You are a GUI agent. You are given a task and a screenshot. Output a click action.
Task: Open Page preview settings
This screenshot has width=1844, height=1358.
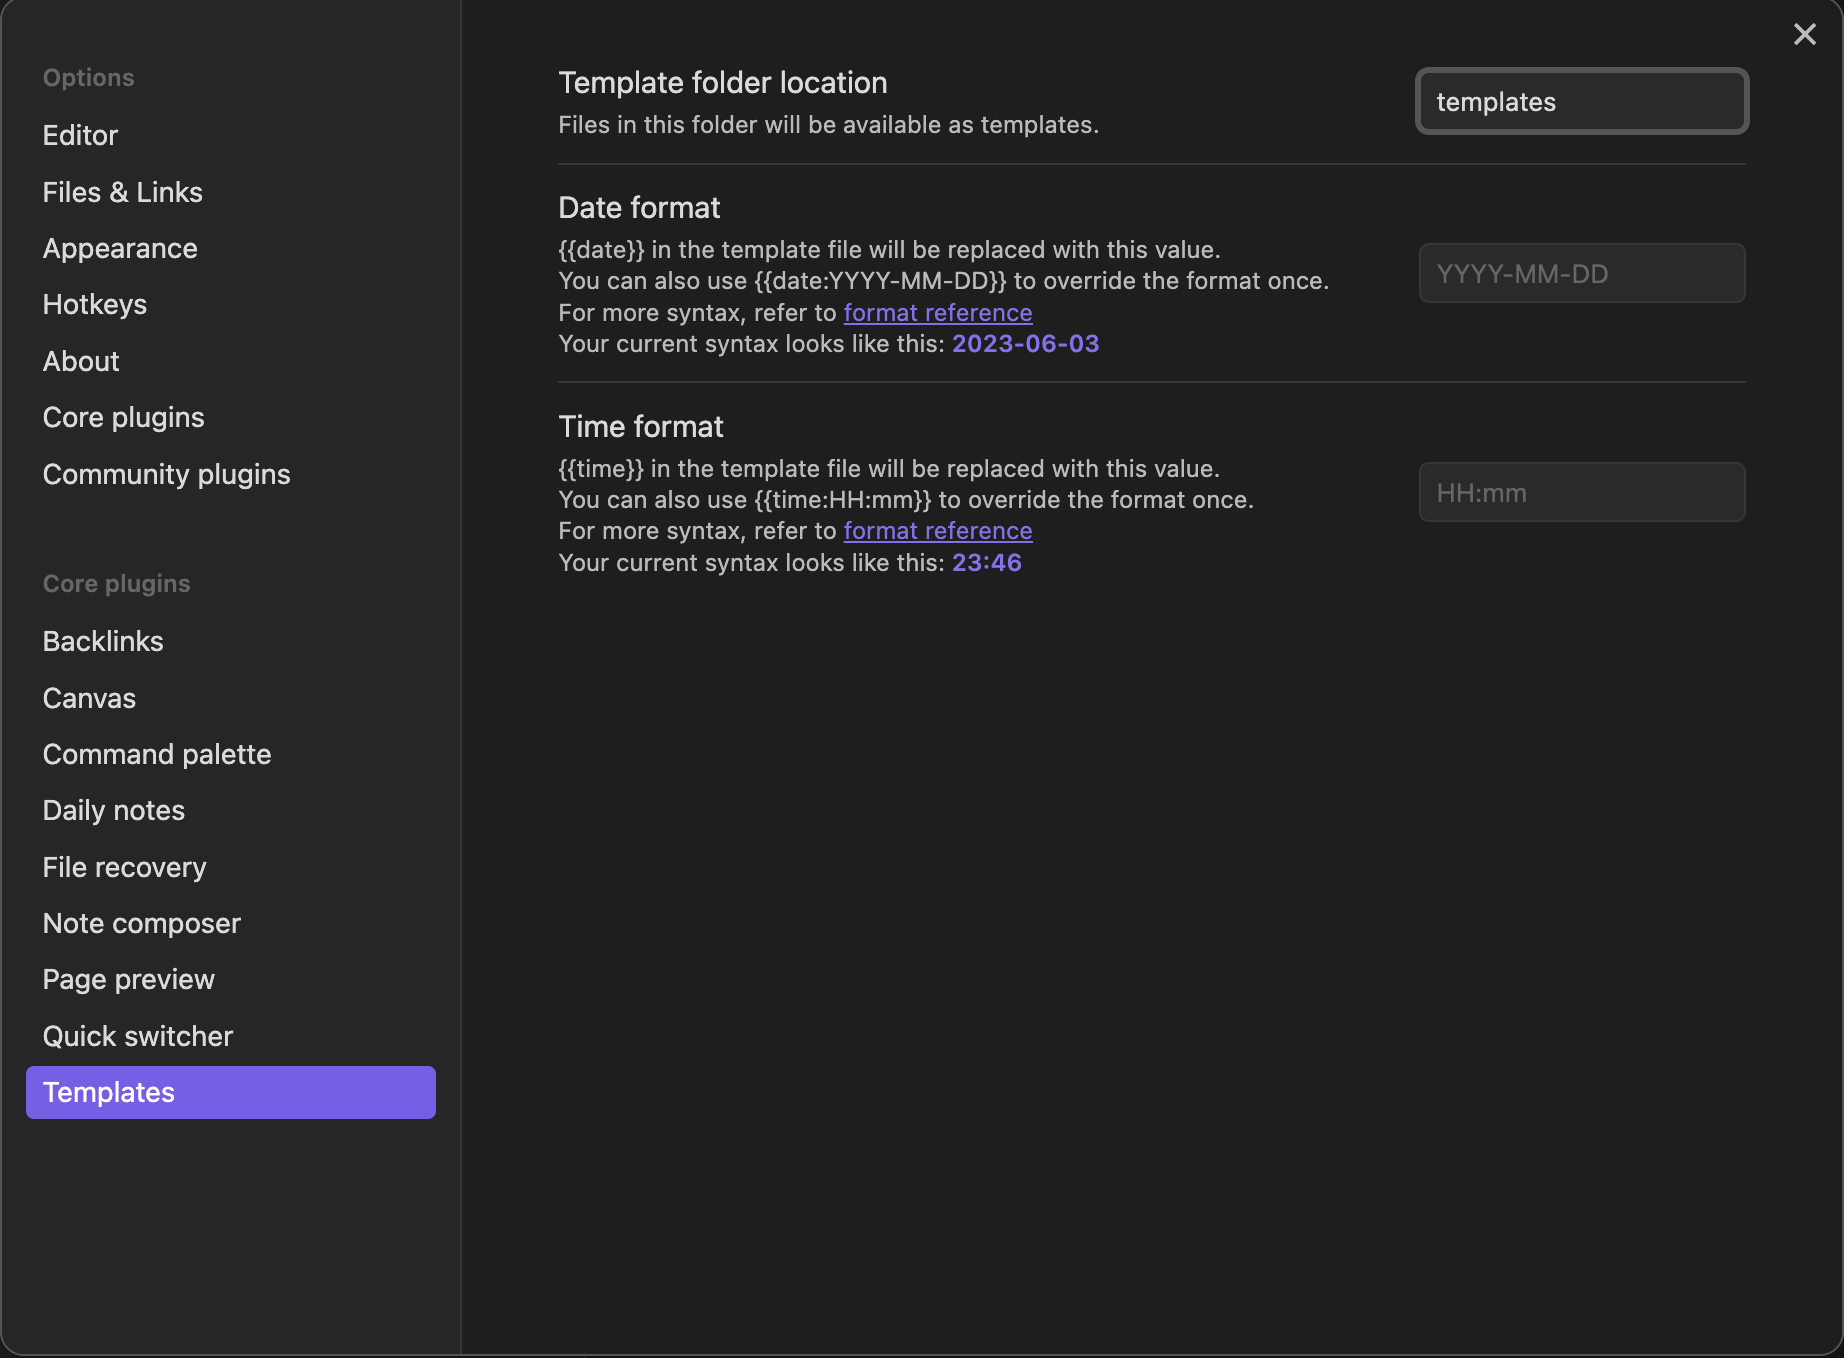(128, 979)
